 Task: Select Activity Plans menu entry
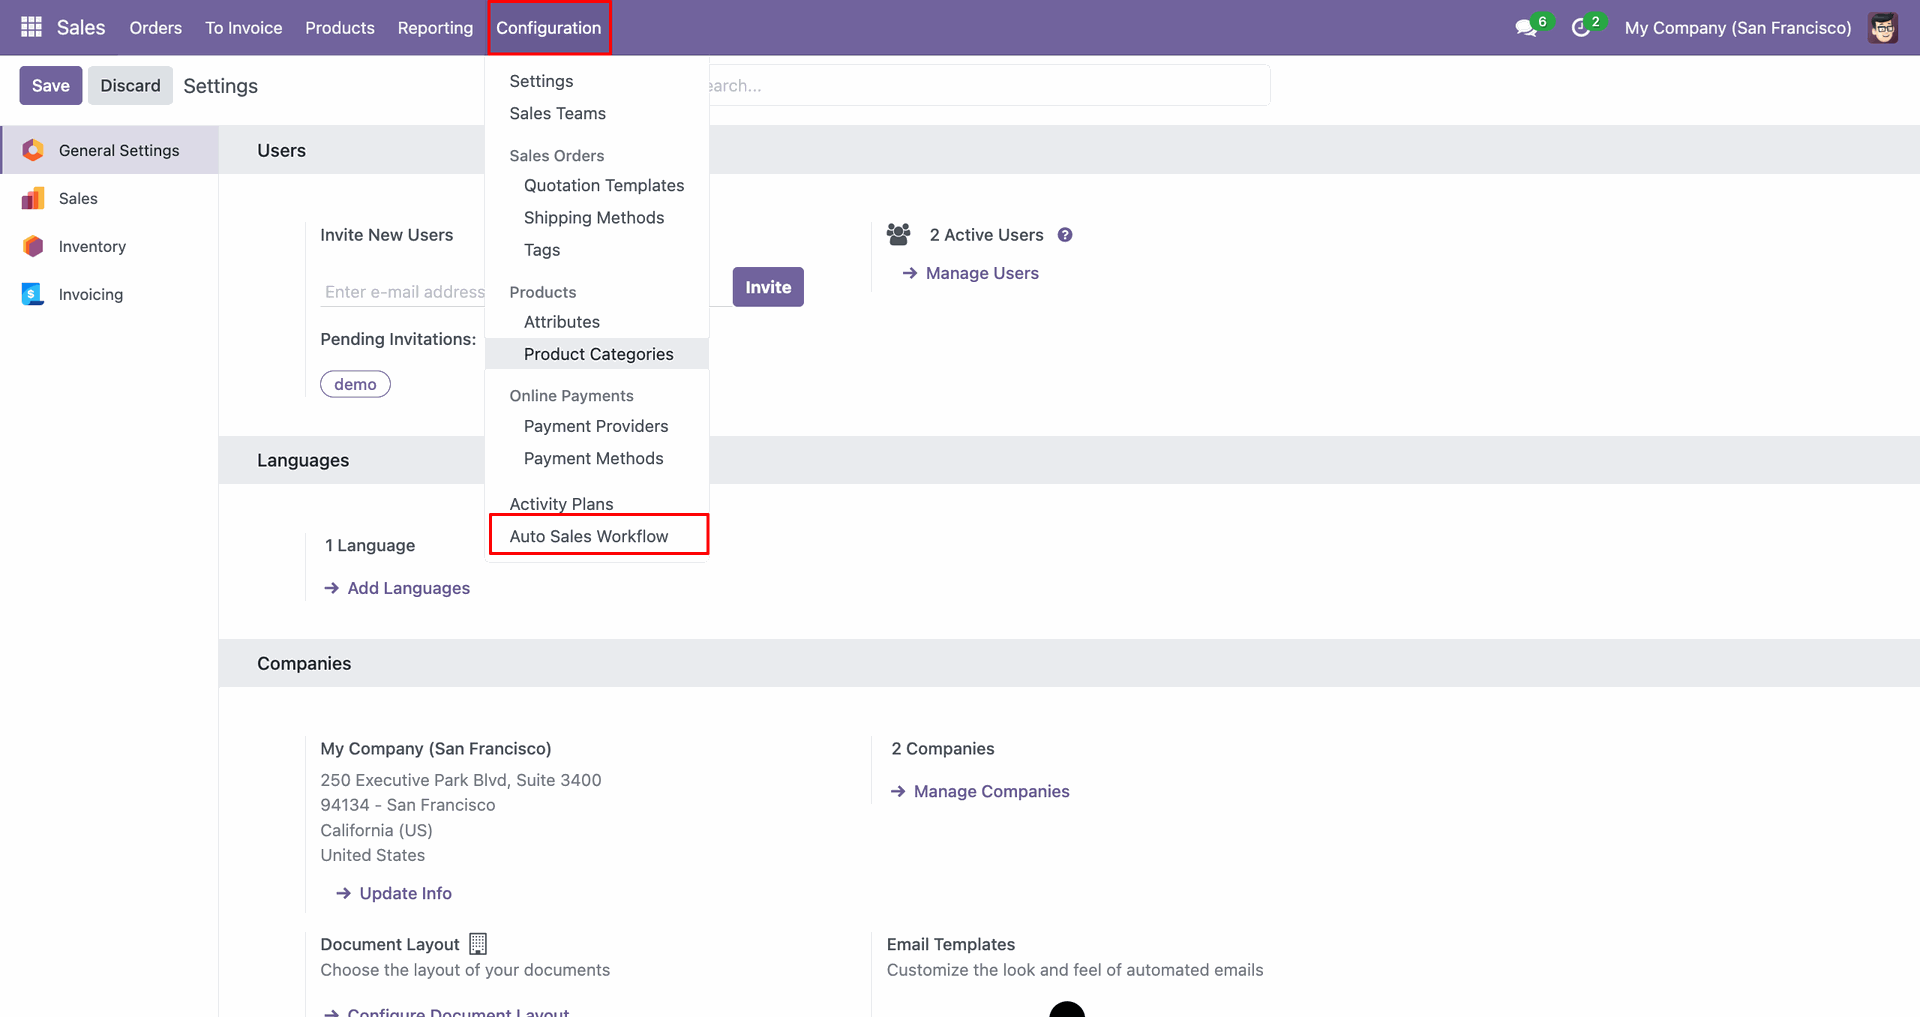[597, 503]
